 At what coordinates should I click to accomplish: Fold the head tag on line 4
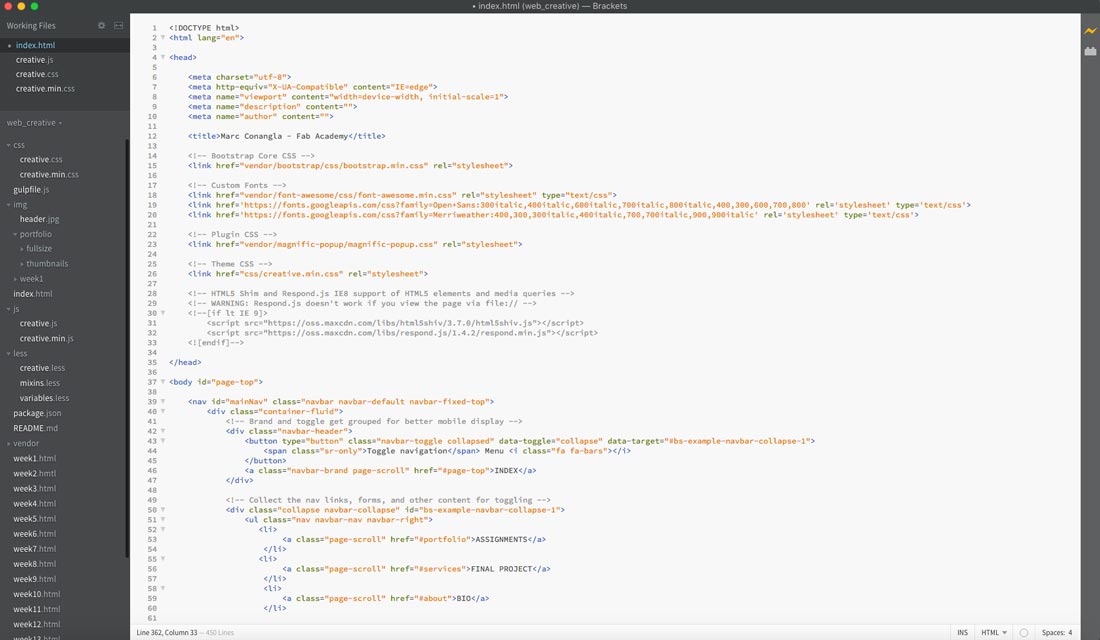click(163, 58)
